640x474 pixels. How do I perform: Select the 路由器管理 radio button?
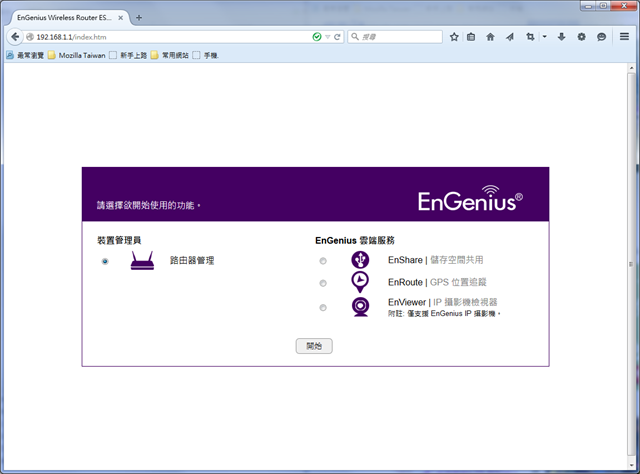click(x=105, y=261)
